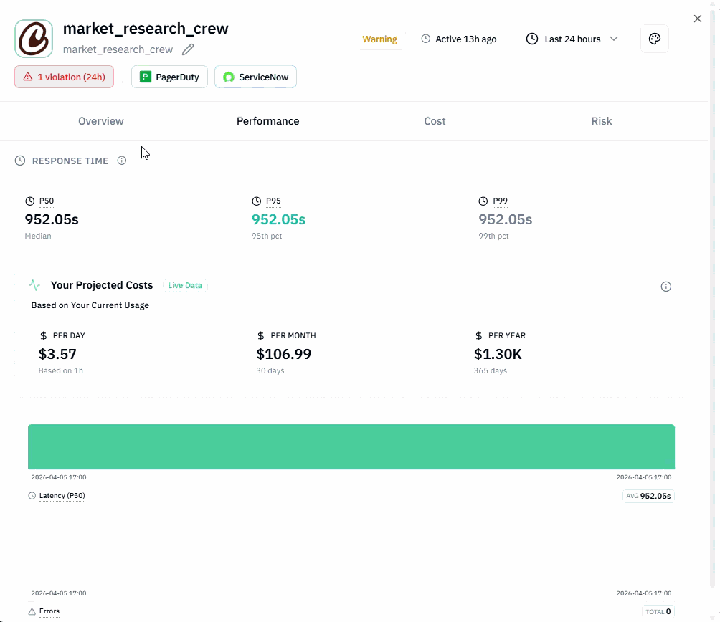
Task: Open the PagerDuty integration button
Action: [x=169, y=77]
